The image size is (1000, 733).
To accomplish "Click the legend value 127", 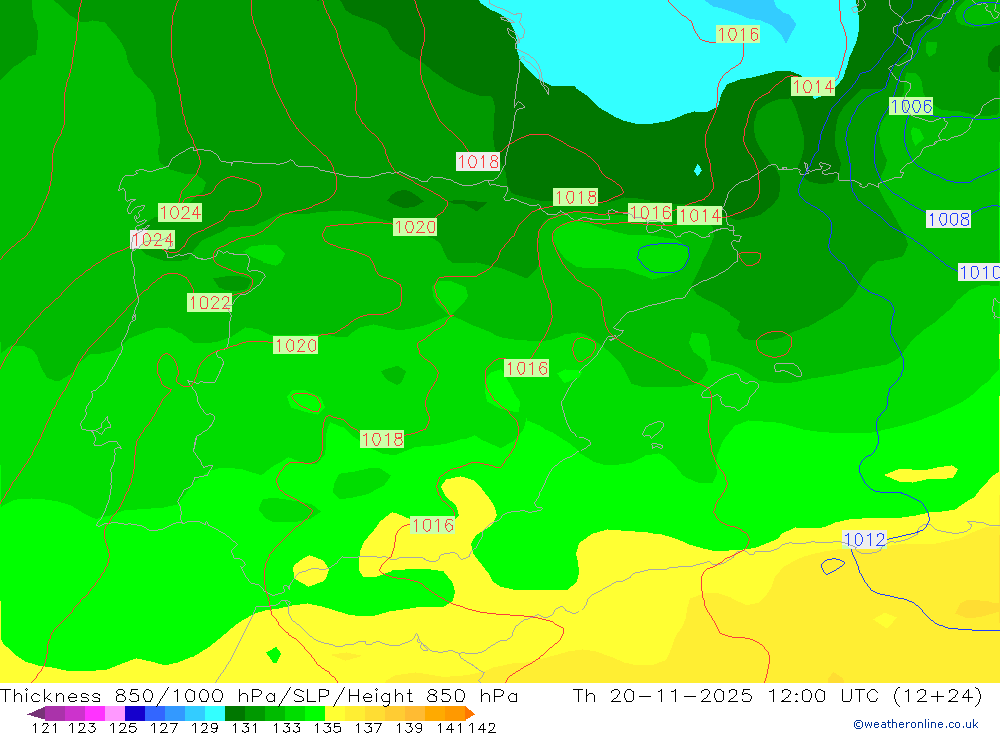I will pyautogui.click(x=164, y=727).
